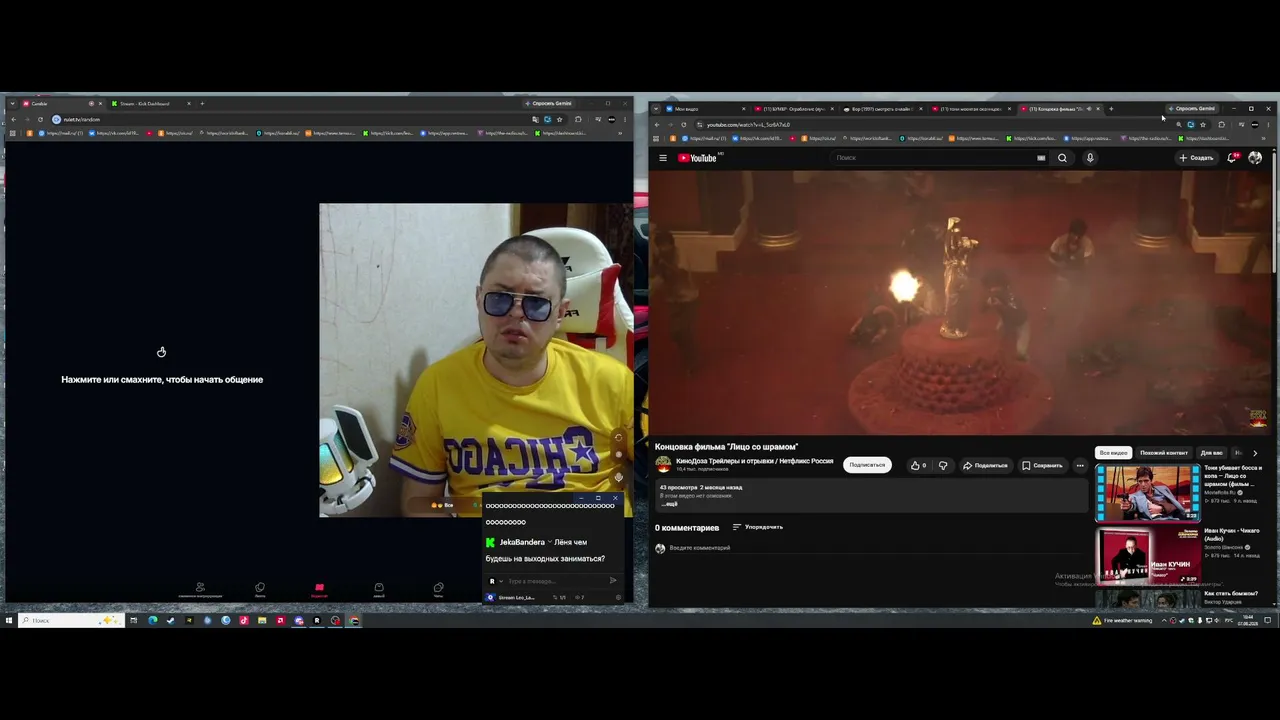Select the Все видео filter chip
This screenshot has height=720, width=1280.
click(x=1114, y=453)
